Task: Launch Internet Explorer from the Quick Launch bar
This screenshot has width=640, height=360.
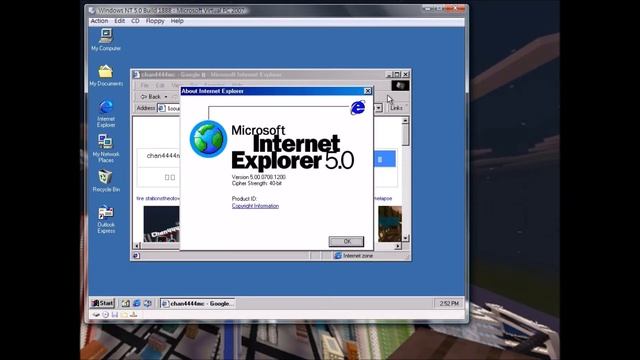Action: 137,303
